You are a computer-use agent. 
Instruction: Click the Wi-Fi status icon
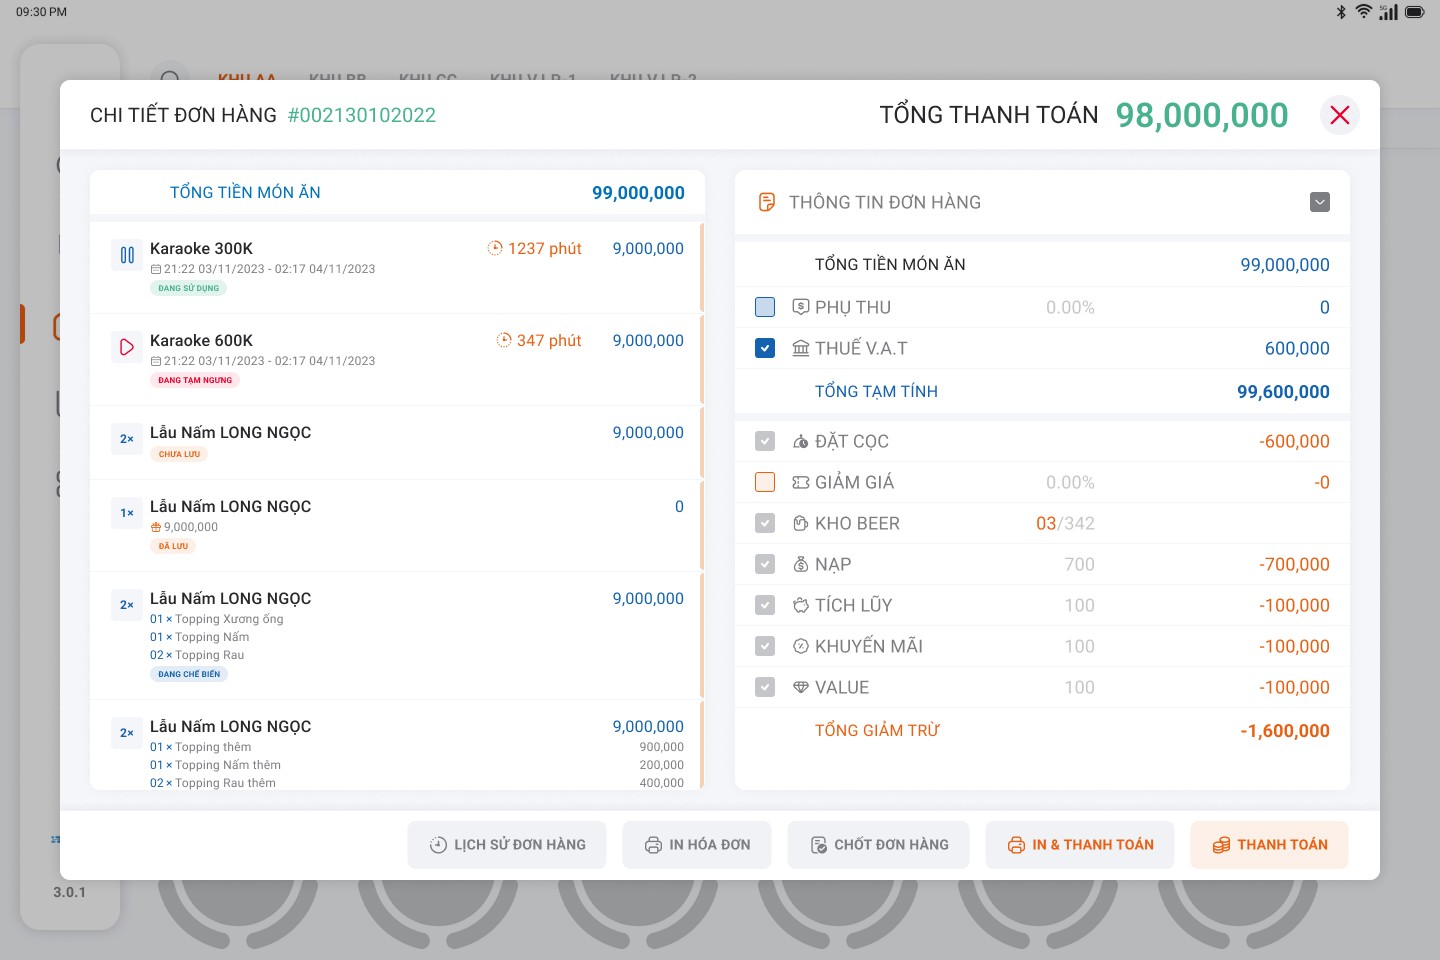click(1364, 12)
